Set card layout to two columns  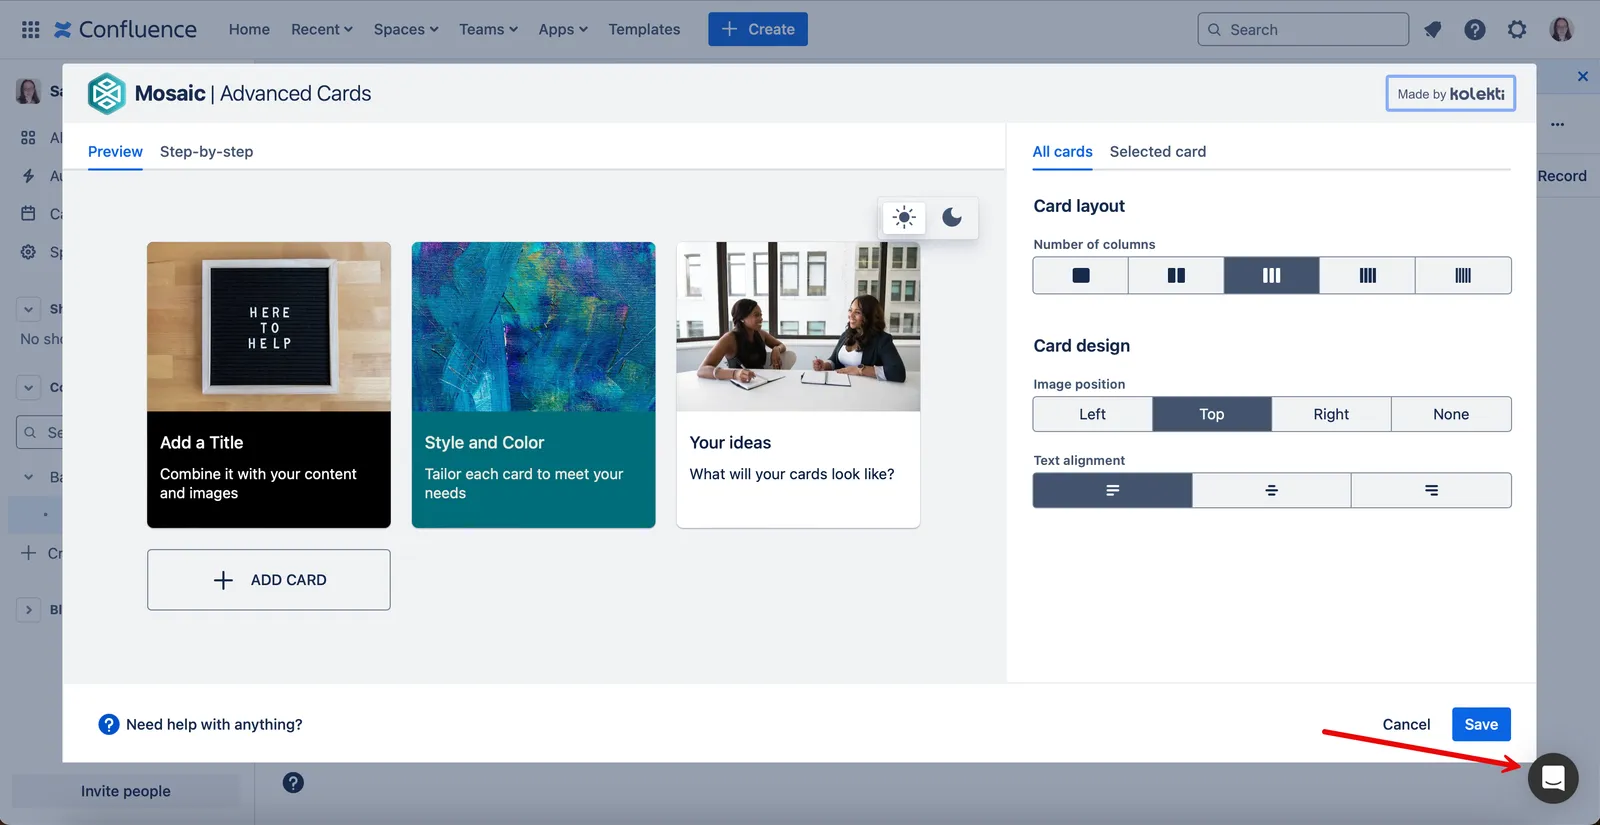point(1176,275)
